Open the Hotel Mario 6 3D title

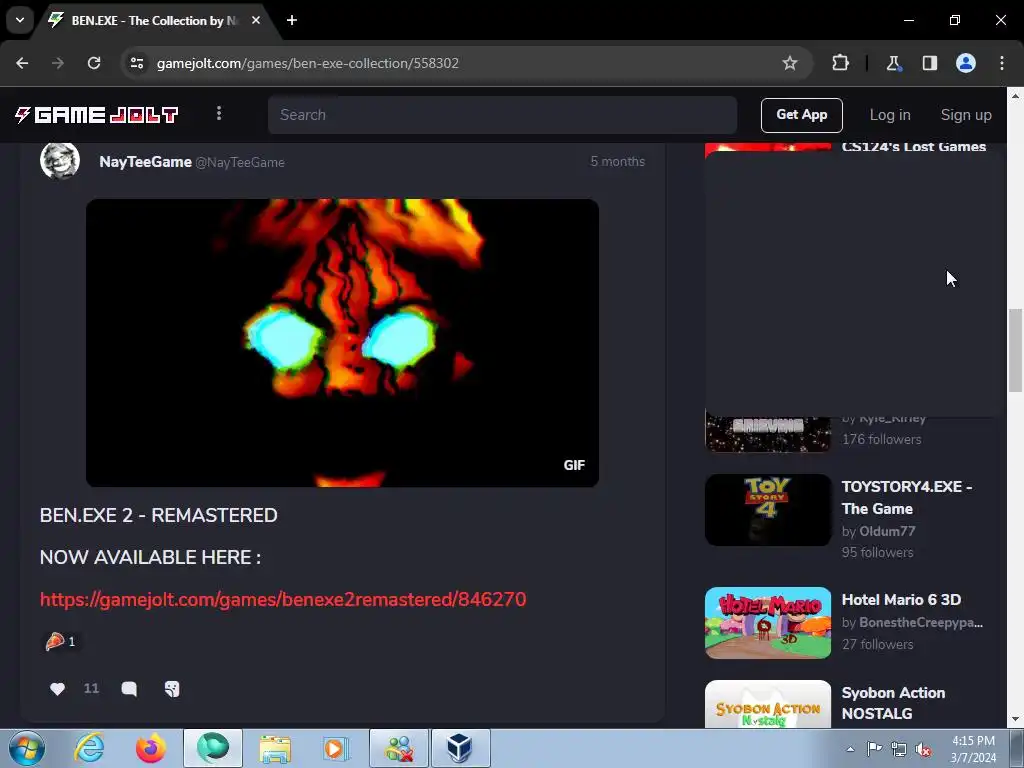click(901, 600)
